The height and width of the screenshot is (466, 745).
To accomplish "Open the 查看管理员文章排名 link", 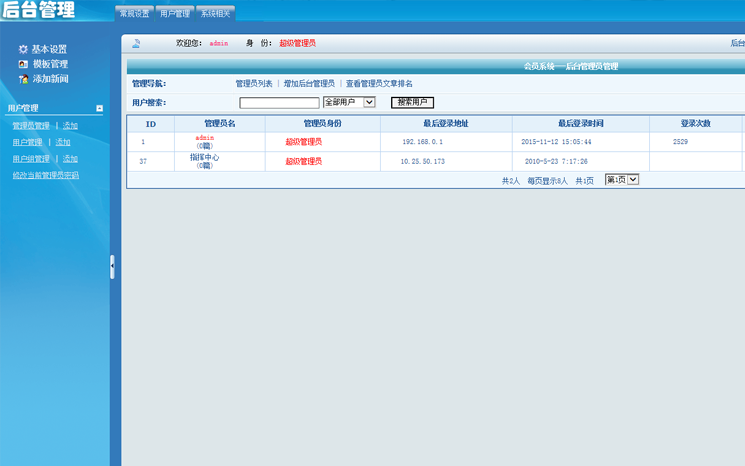I will point(379,84).
